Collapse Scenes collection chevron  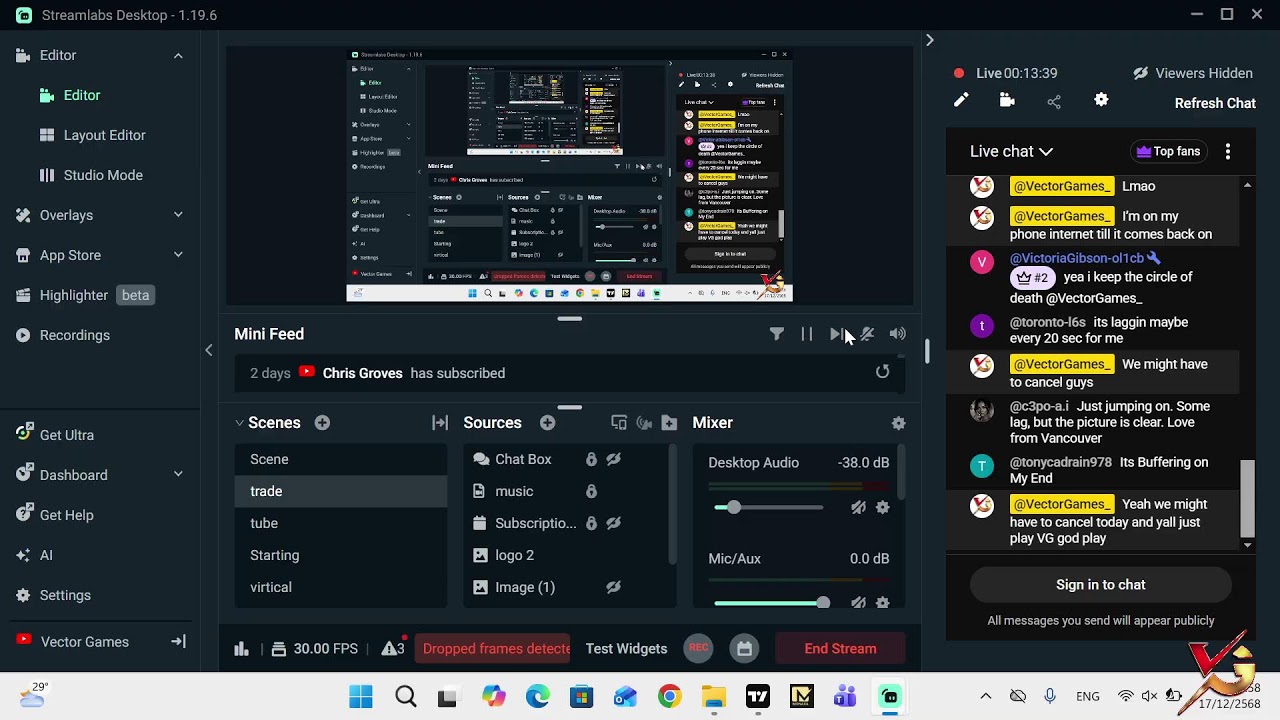[239, 423]
